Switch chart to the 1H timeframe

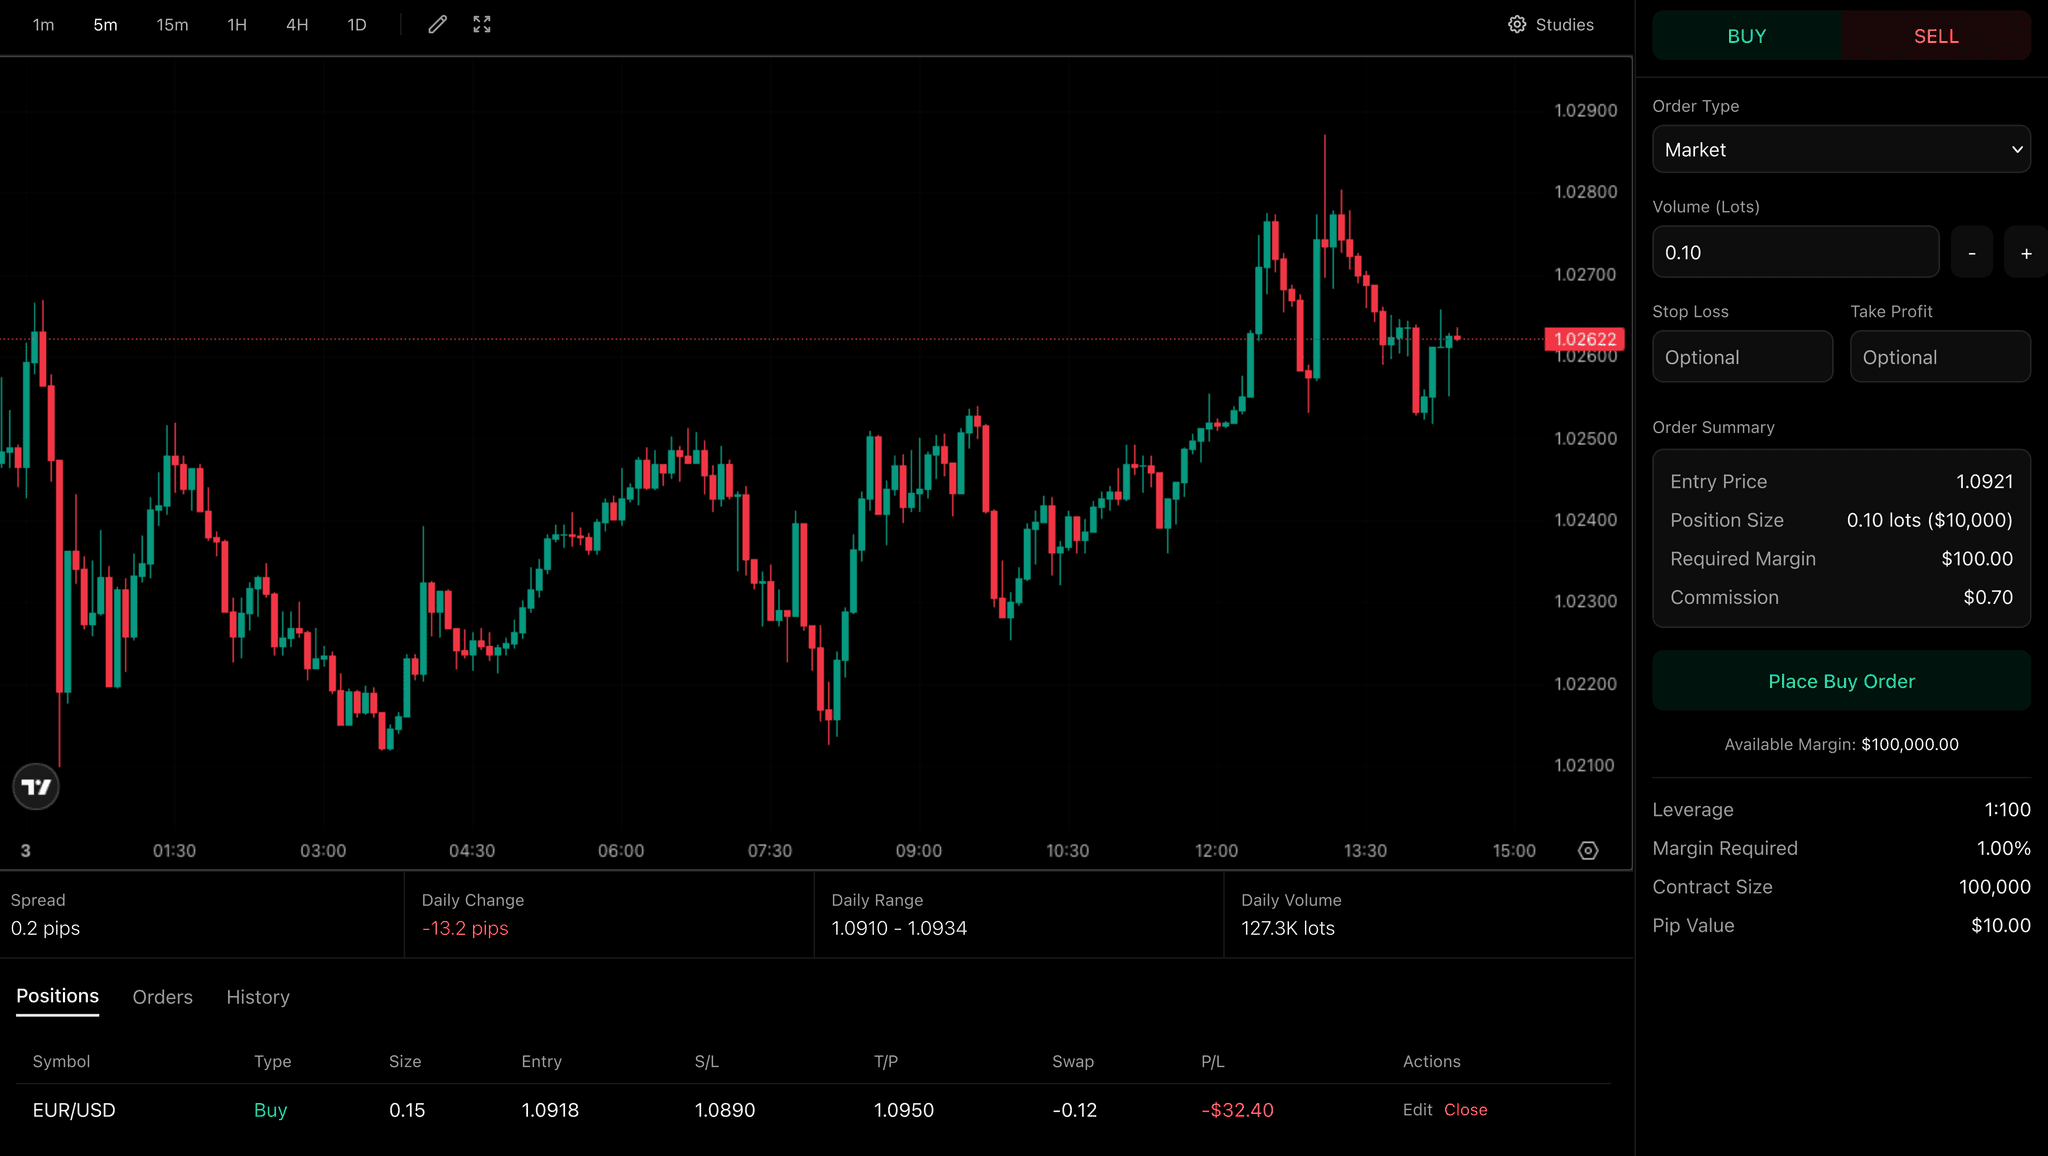pos(237,25)
